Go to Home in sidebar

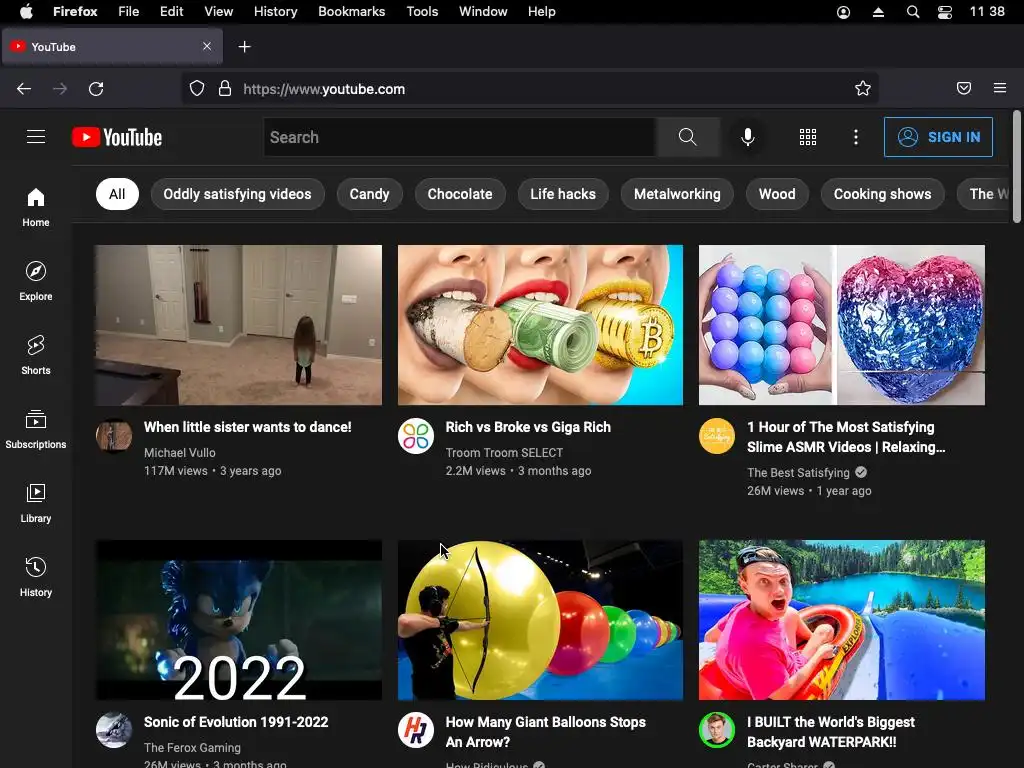click(x=36, y=207)
